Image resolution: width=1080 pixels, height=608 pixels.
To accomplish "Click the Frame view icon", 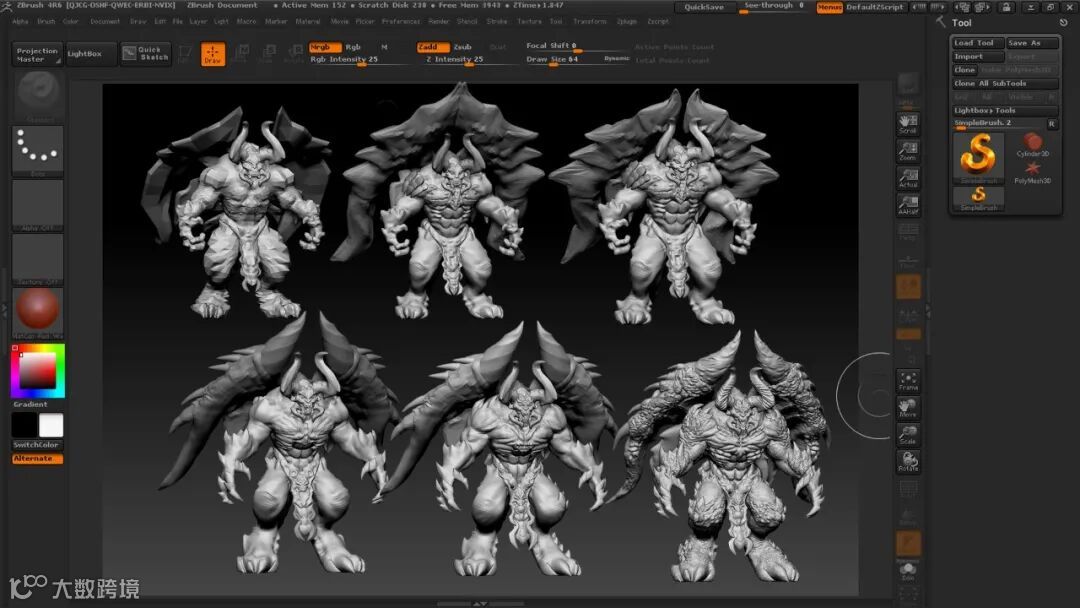I will [x=908, y=381].
